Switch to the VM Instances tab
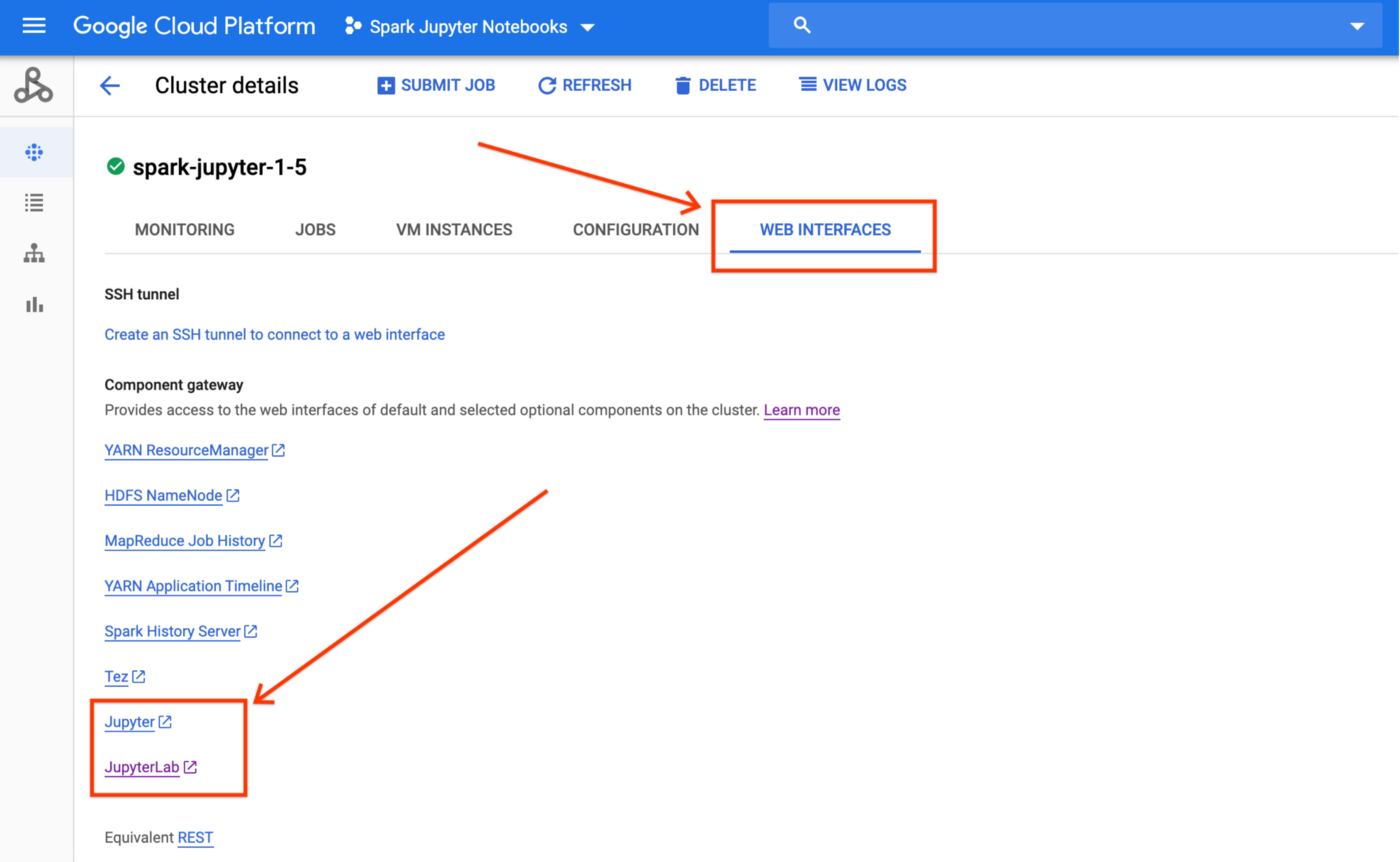Viewport: 1400px width, 862px height. click(454, 230)
